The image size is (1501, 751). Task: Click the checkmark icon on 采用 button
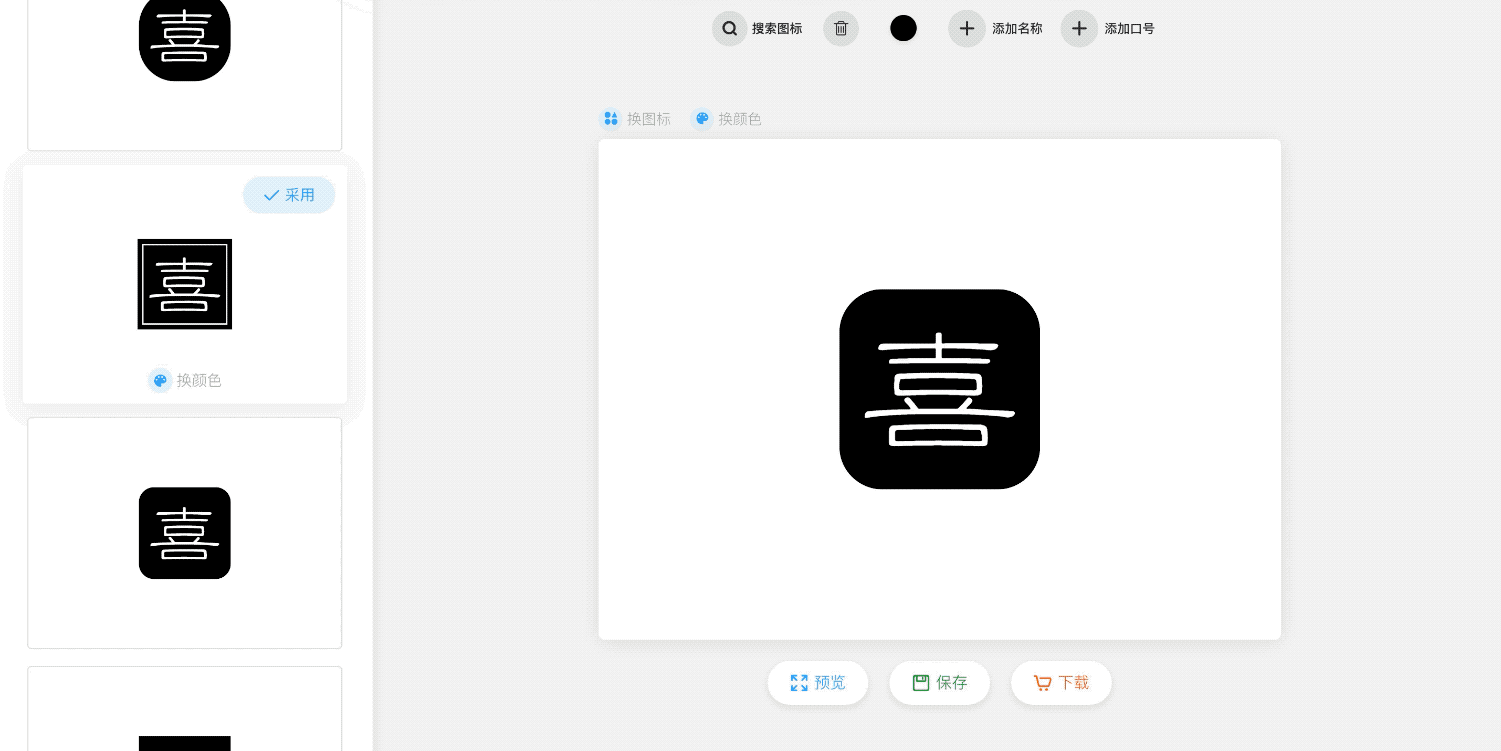(271, 195)
